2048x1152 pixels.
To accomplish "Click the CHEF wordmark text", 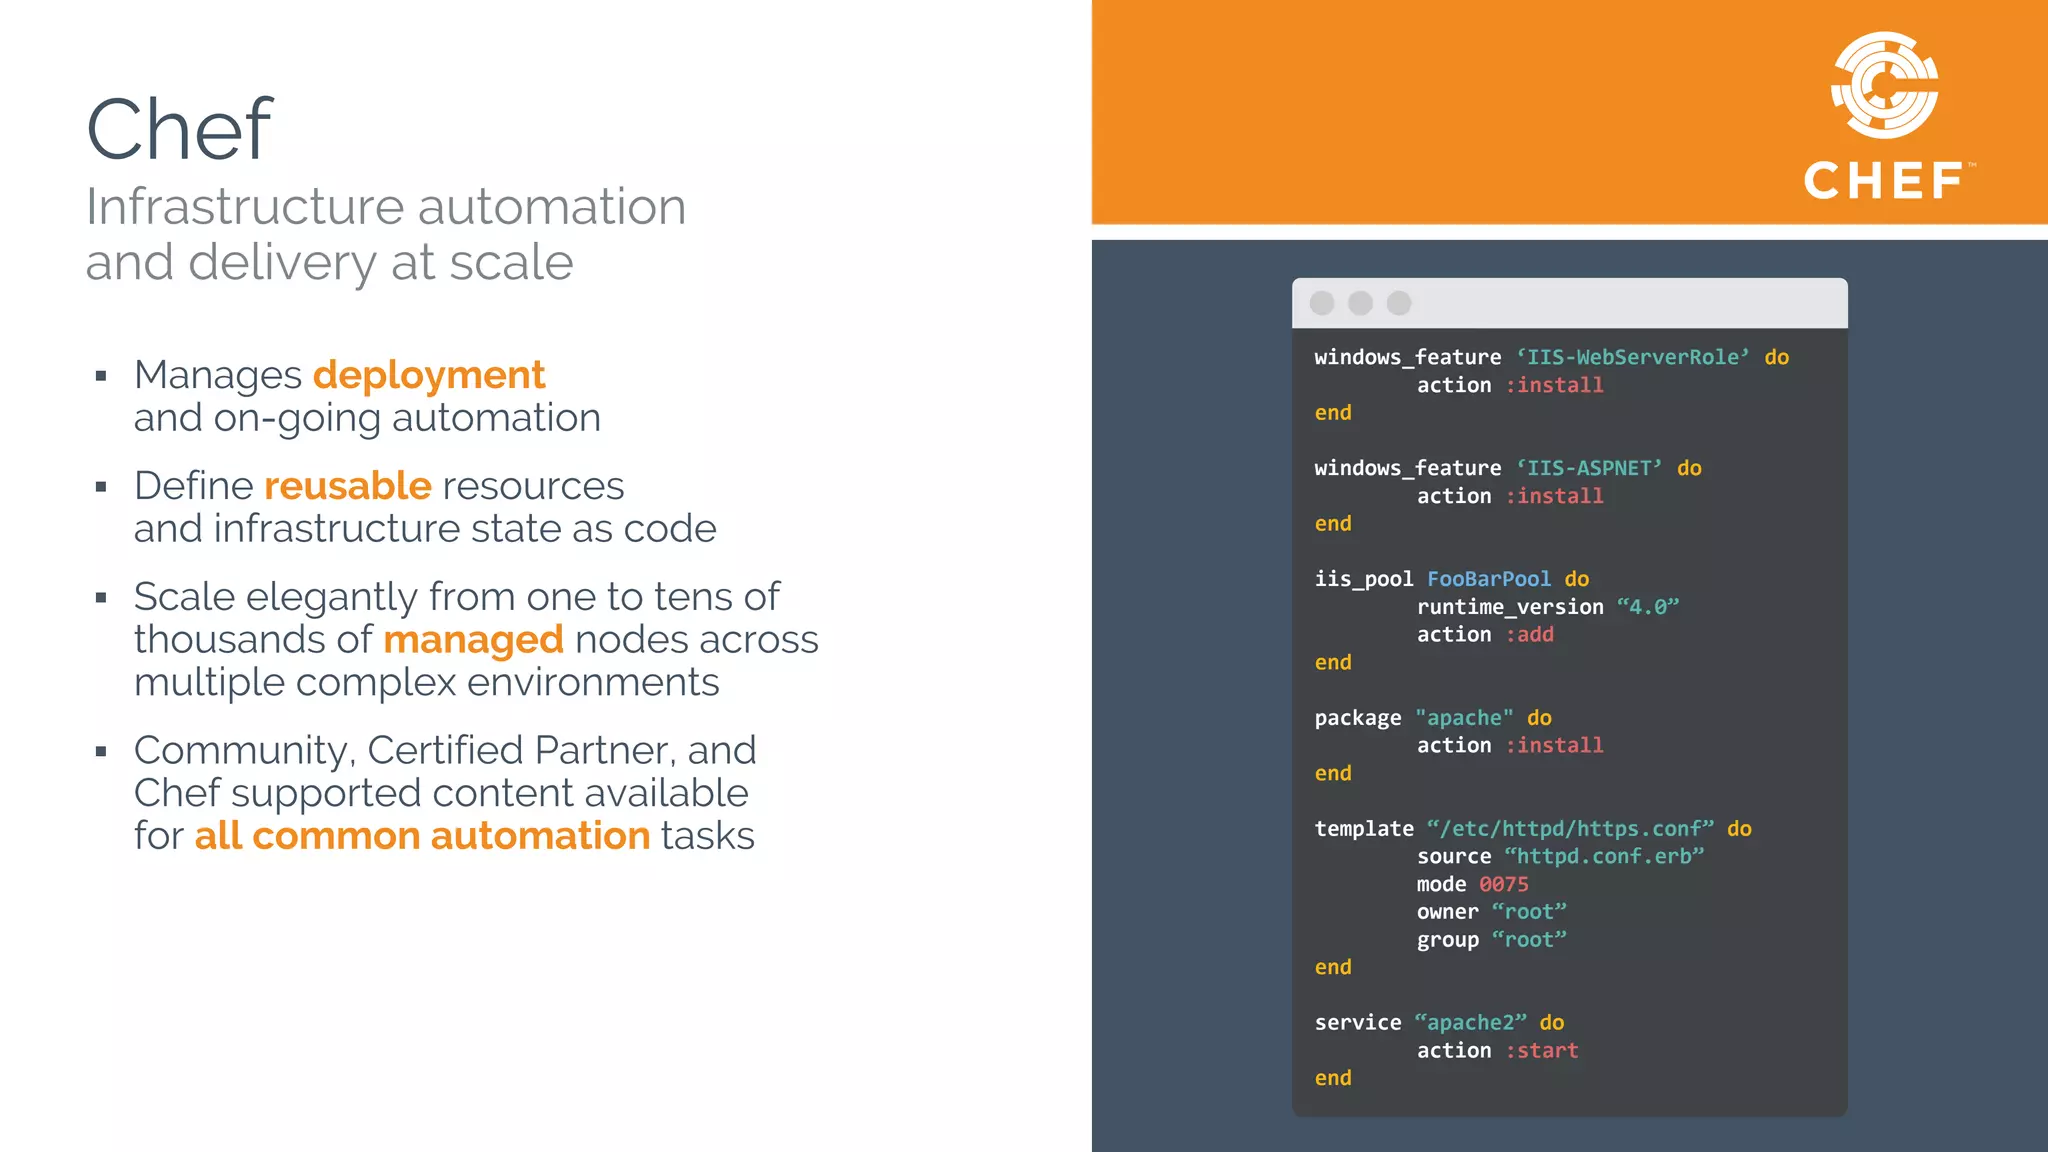I will 1884,181.
